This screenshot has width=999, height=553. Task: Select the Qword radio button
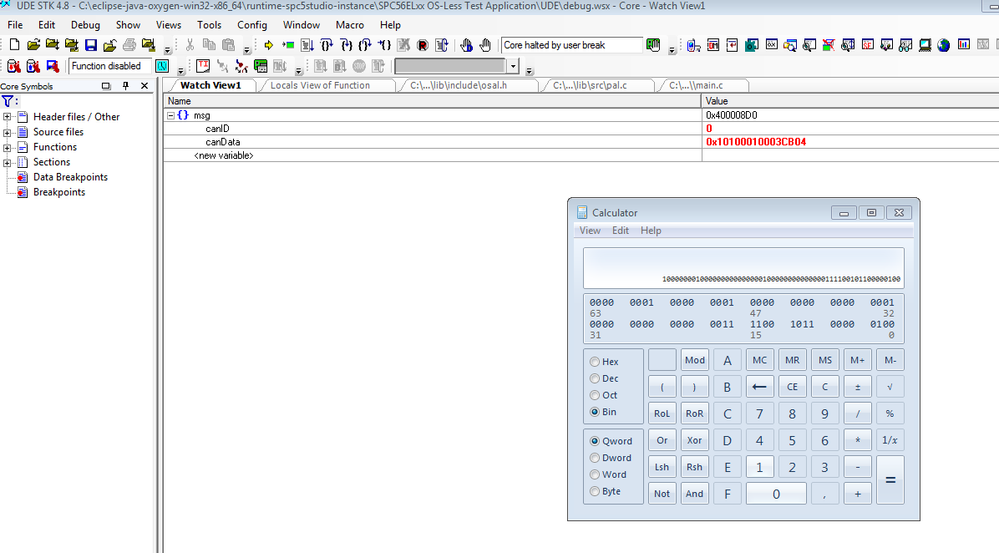594,441
